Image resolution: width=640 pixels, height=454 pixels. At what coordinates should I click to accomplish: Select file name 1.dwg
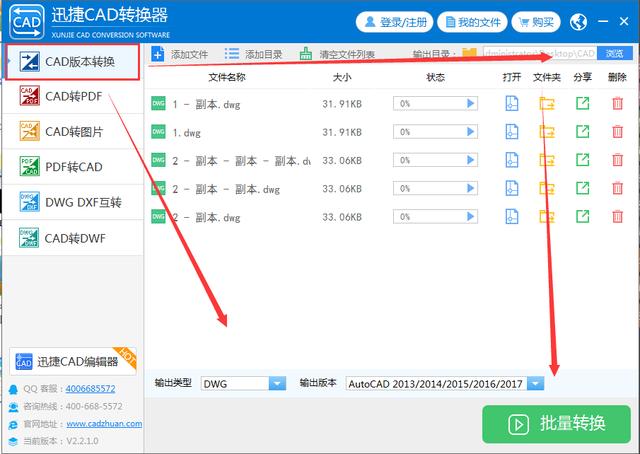click(x=186, y=133)
